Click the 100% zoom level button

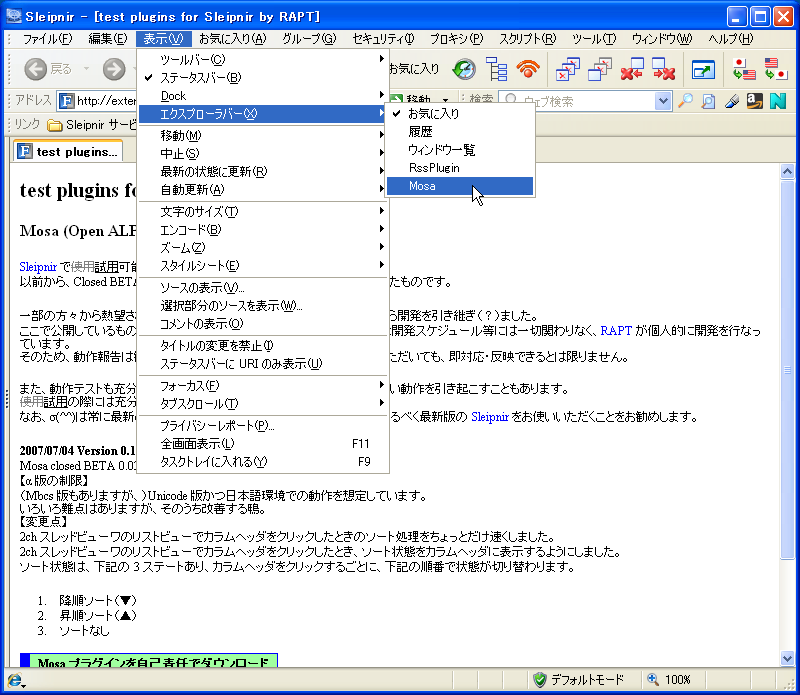677,680
